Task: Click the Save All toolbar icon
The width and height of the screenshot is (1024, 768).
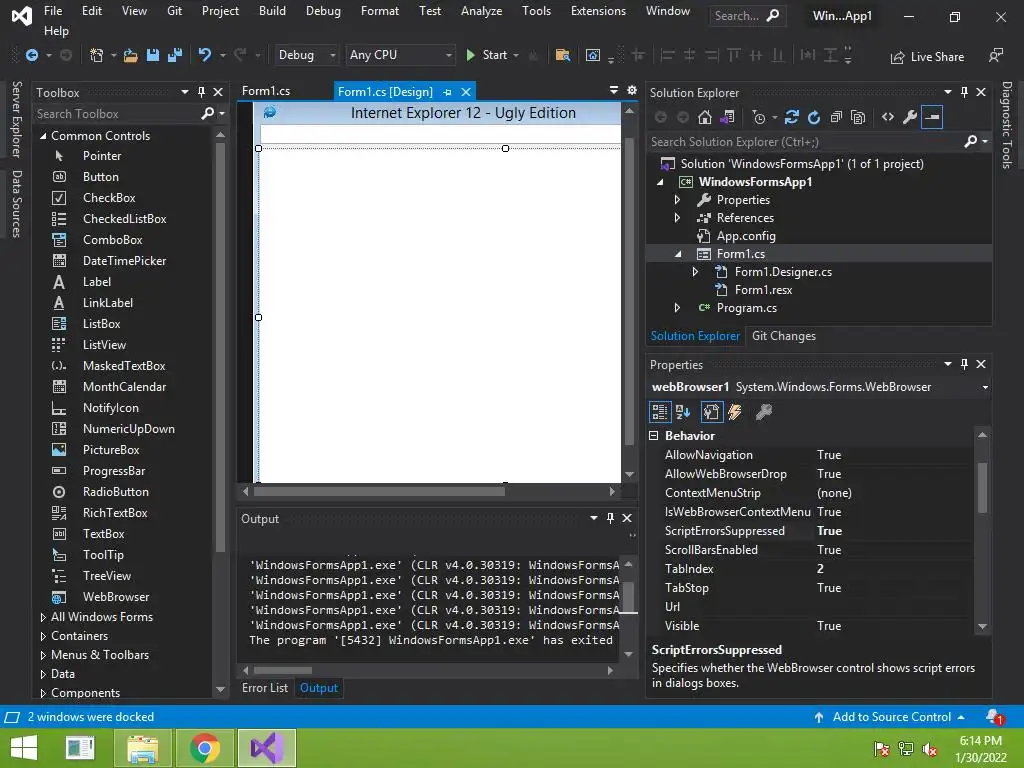Action: pos(174,56)
